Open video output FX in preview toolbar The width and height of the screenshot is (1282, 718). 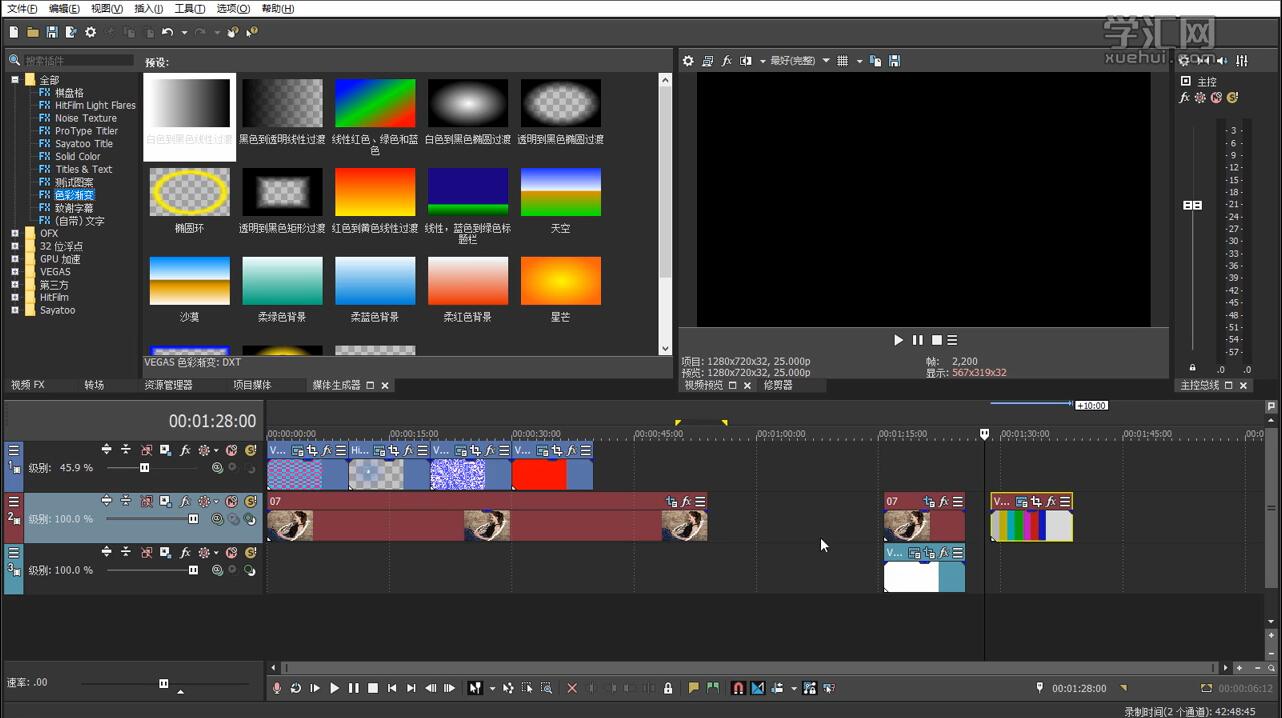coord(727,61)
